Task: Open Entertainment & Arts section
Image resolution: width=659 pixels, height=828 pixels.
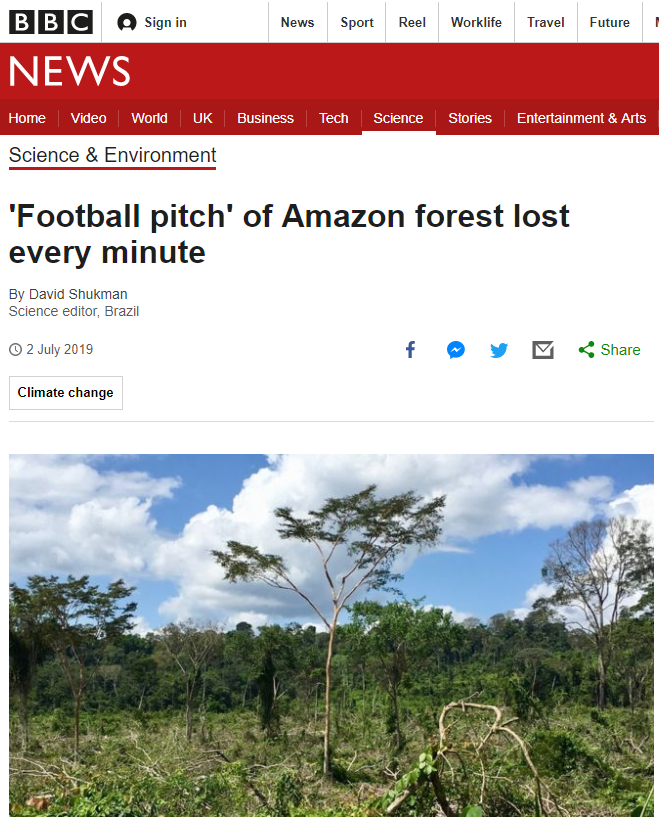Action: [x=581, y=118]
